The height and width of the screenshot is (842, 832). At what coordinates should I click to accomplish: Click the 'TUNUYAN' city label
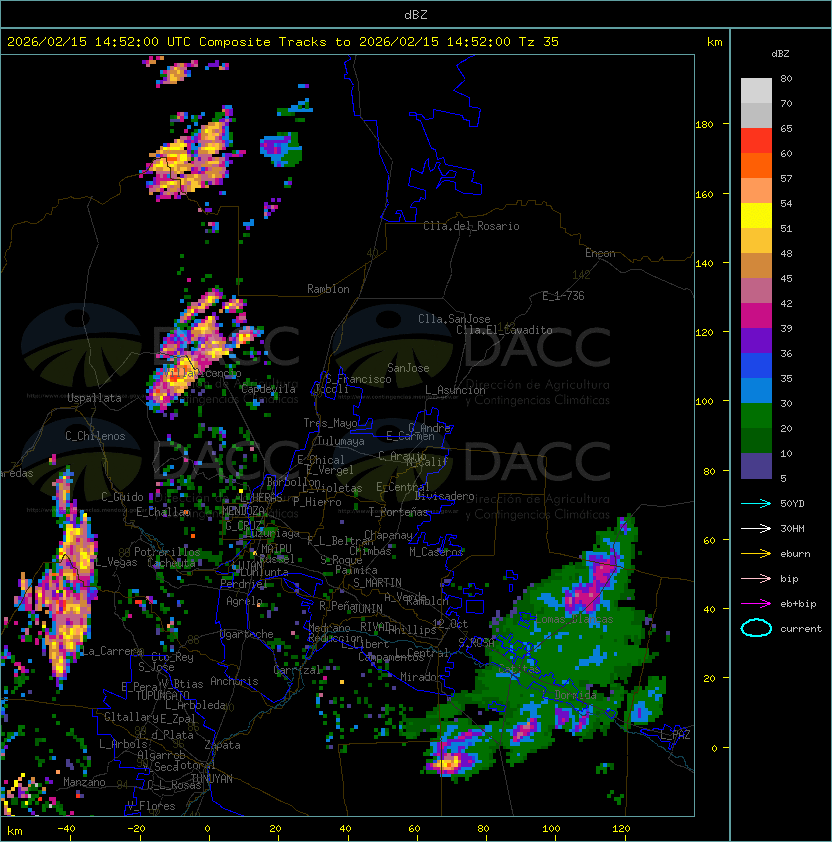(212, 779)
